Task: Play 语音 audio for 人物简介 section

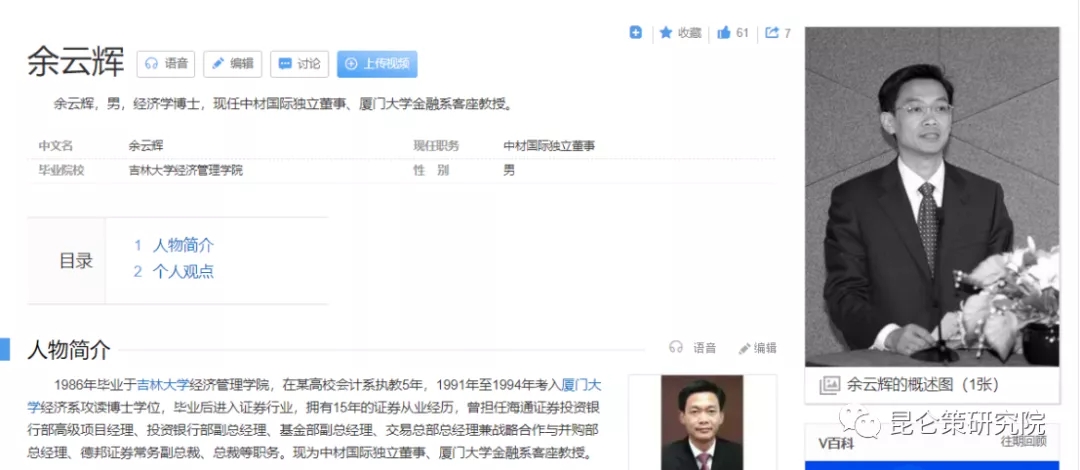Action: (693, 348)
